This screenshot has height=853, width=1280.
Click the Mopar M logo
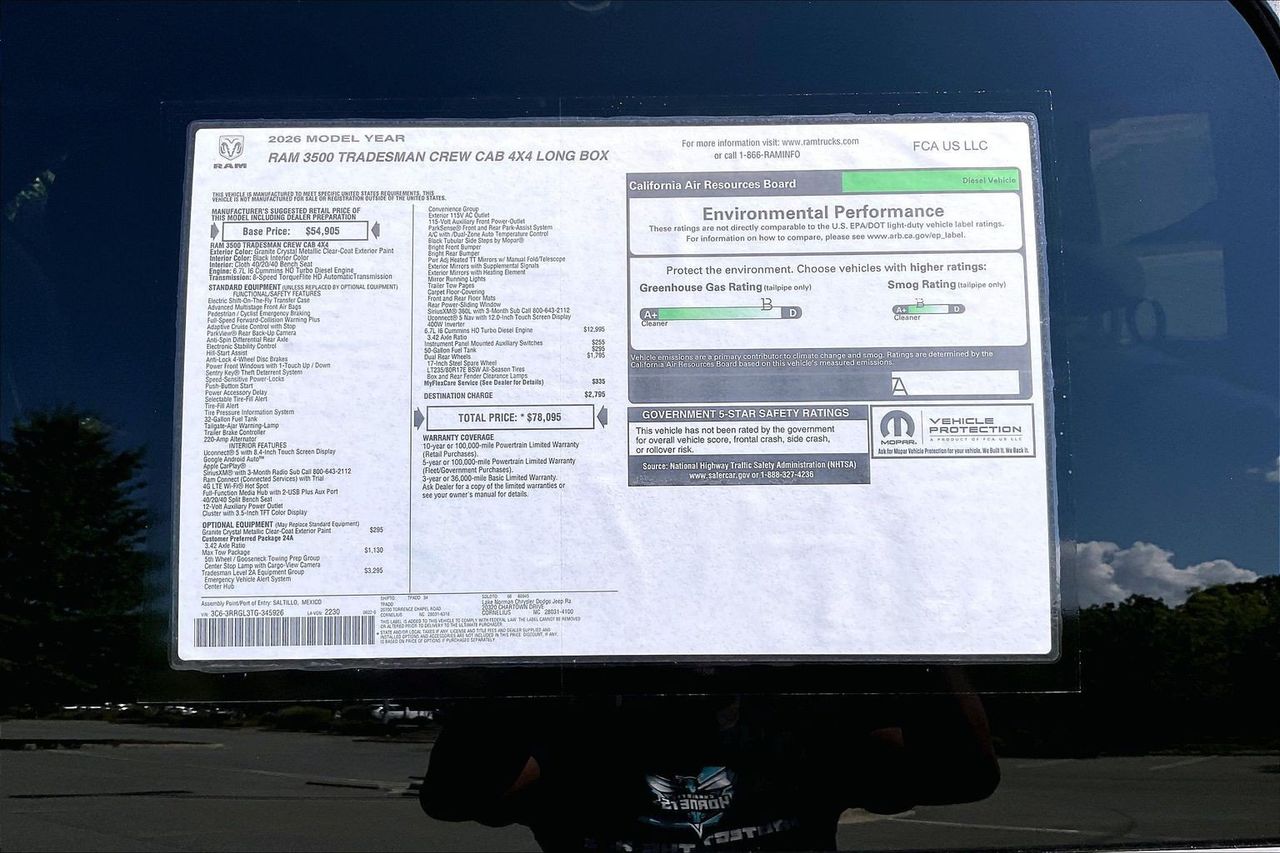coord(897,426)
